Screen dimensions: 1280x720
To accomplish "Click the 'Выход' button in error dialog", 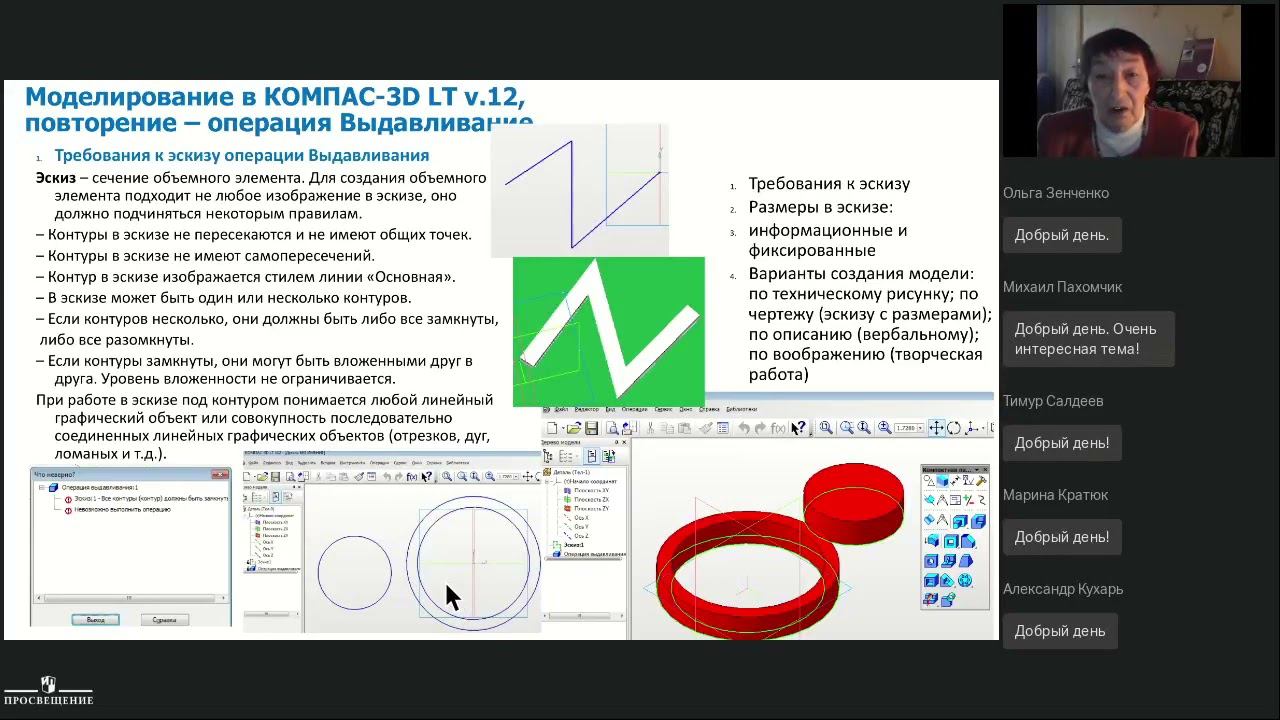I will pos(95,620).
